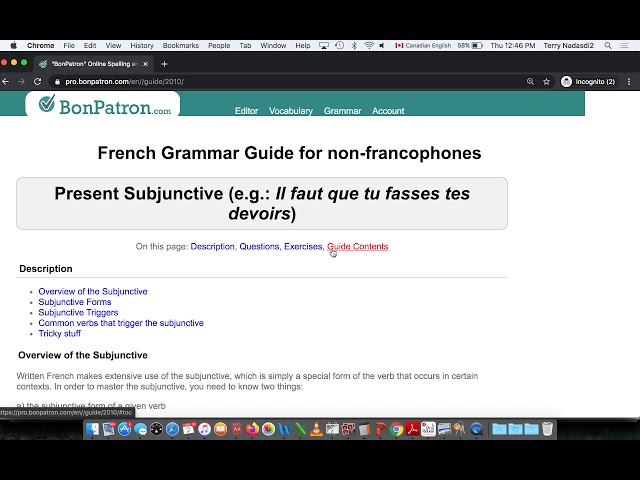Click the Wi-Fi menu bar icon
Screen dimensions: 640x480
click(x=369, y=45)
